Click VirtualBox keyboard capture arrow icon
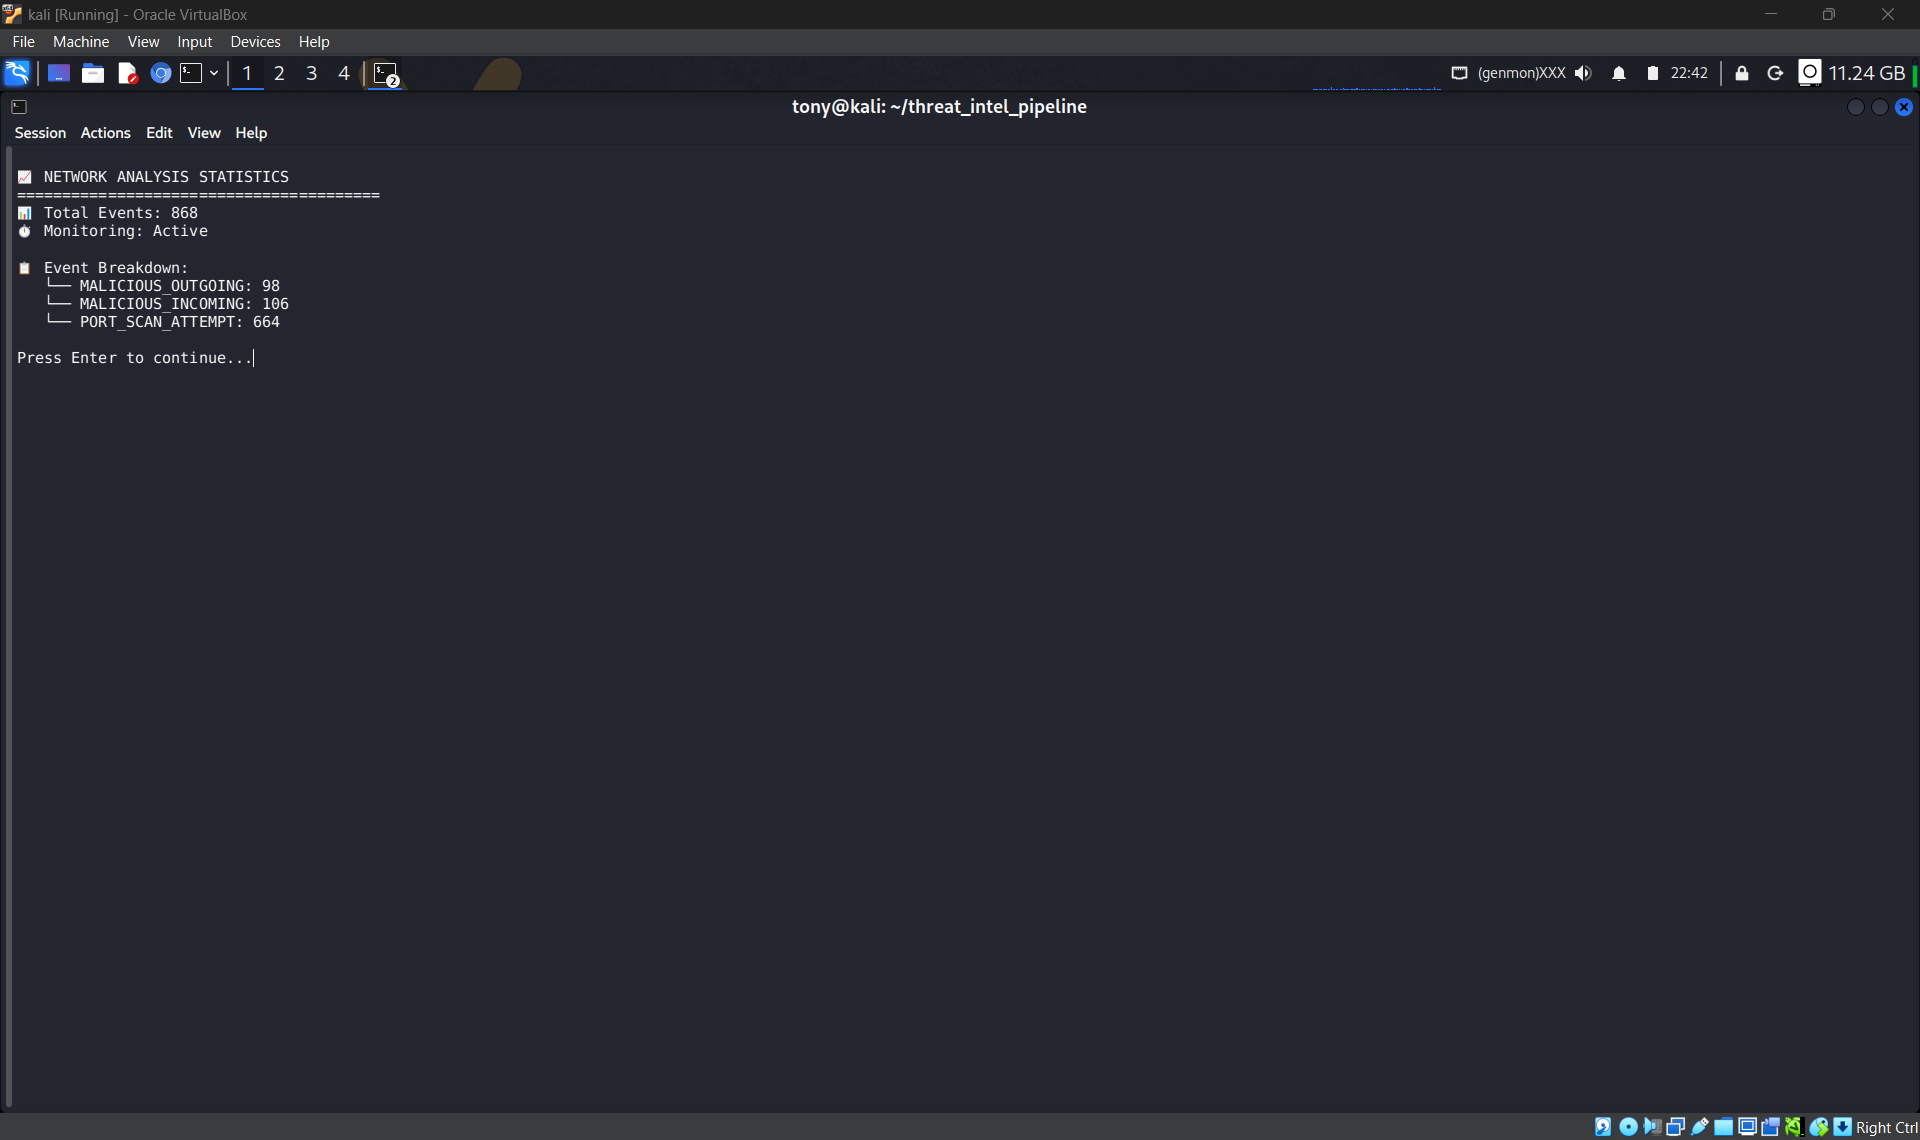1920x1140 pixels. (1842, 1127)
